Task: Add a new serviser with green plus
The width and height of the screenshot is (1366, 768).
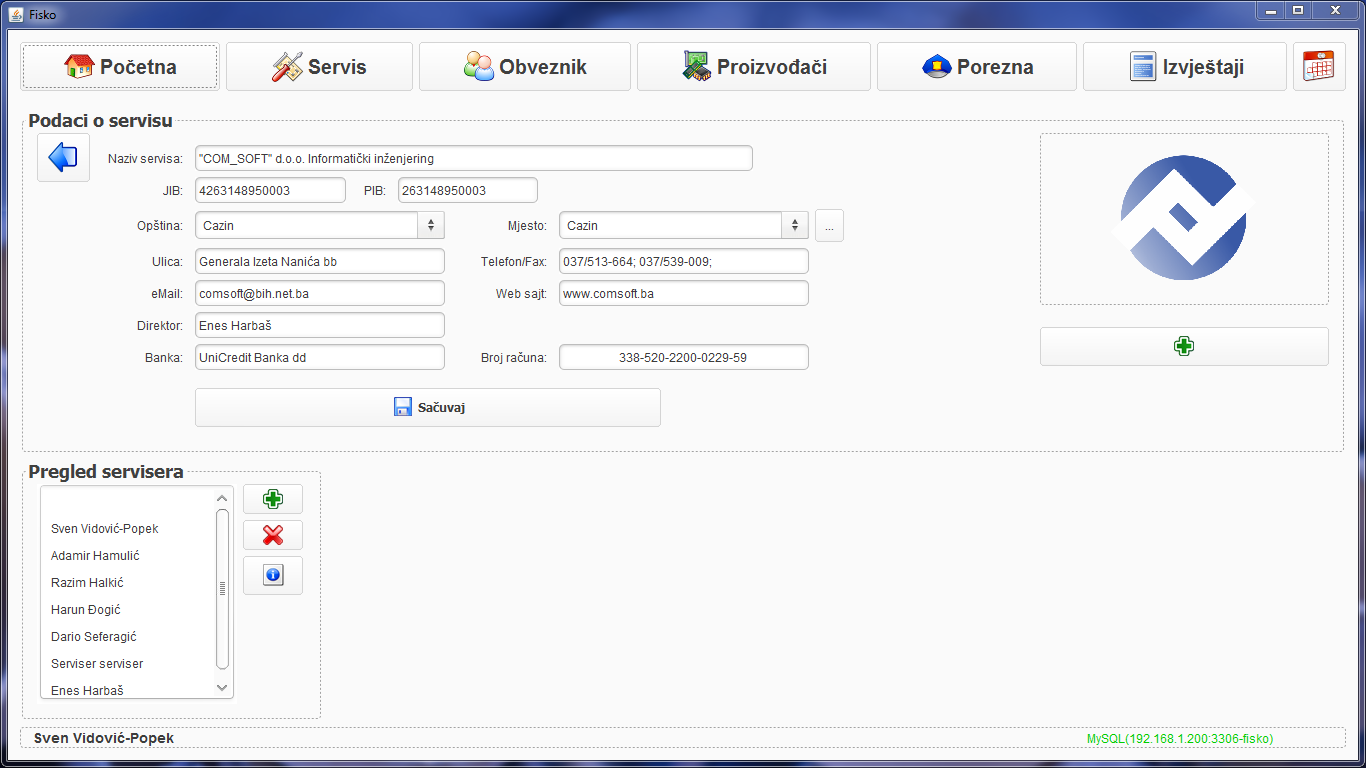Action: click(x=272, y=499)
